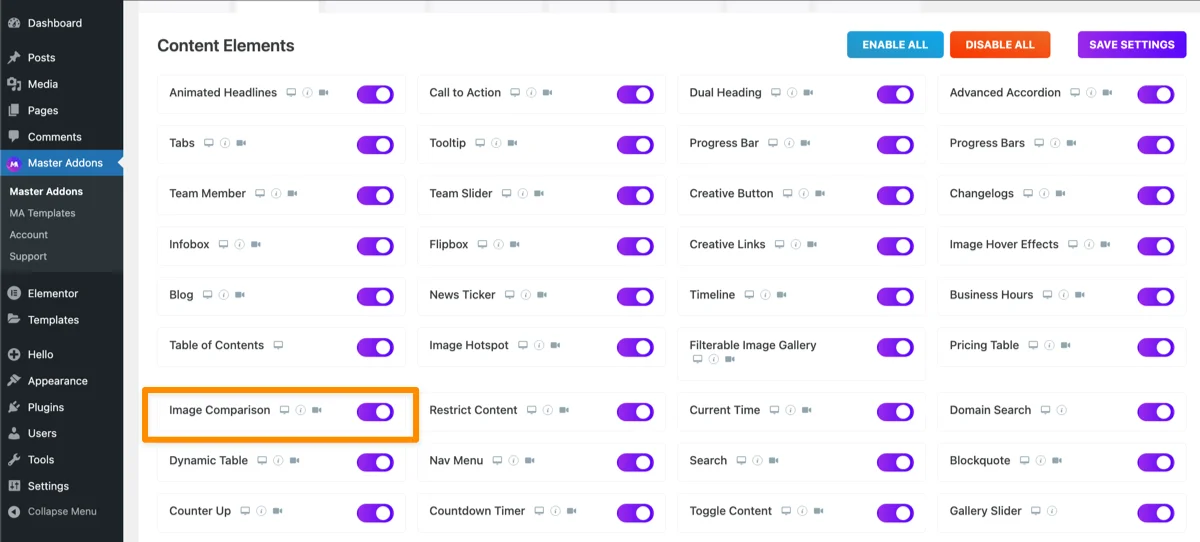
Task: Click demo monitor icon for Progress Bar
Action: click(773, 144)
